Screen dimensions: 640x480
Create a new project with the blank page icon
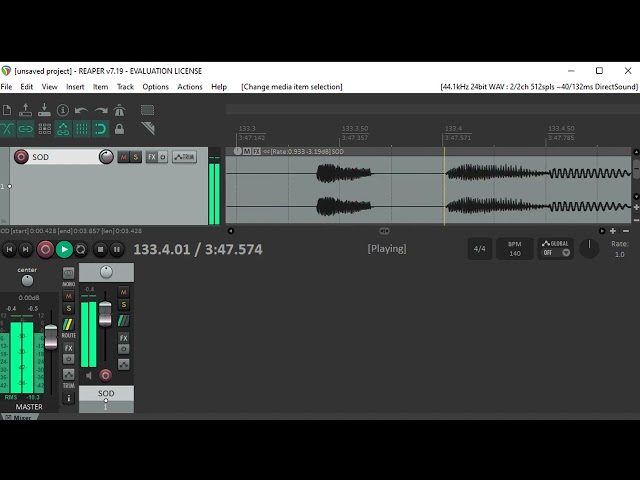(x=7, y=110)
